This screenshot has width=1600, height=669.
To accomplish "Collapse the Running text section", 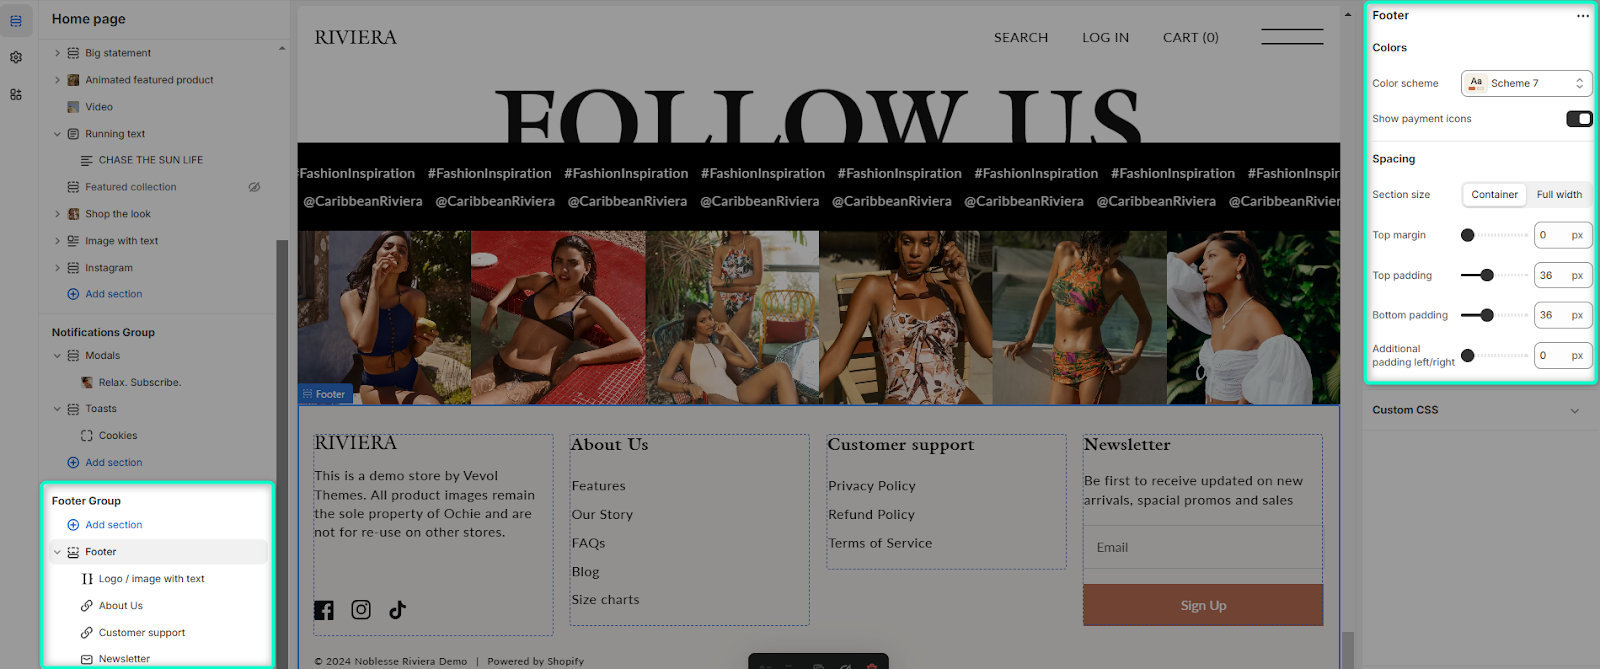I will (57, 134).
